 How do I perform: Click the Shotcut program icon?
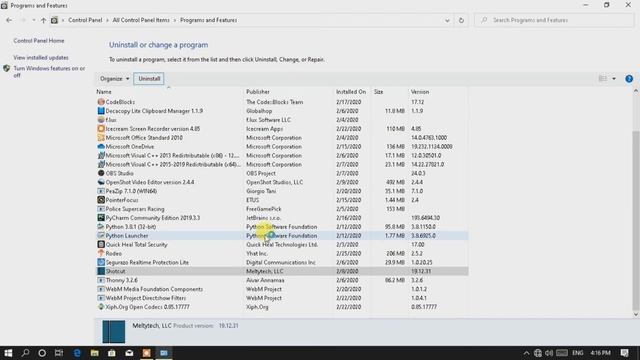(x=101, y=271)
